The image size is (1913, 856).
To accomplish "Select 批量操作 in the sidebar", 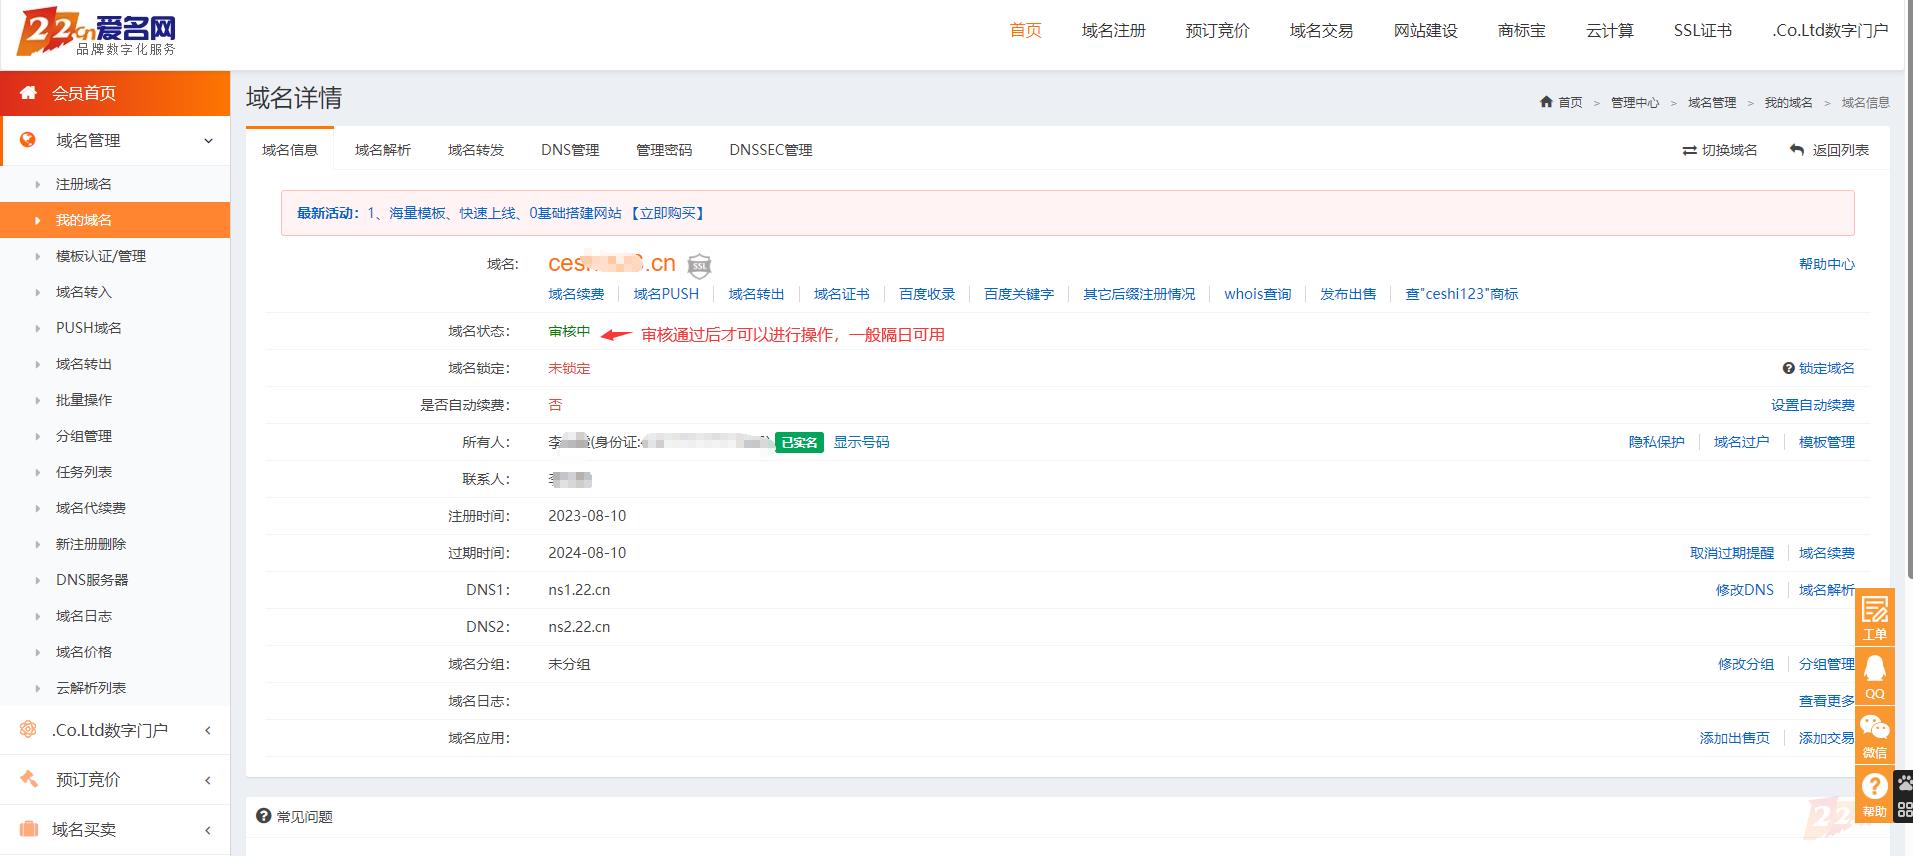I will point(84,400).
